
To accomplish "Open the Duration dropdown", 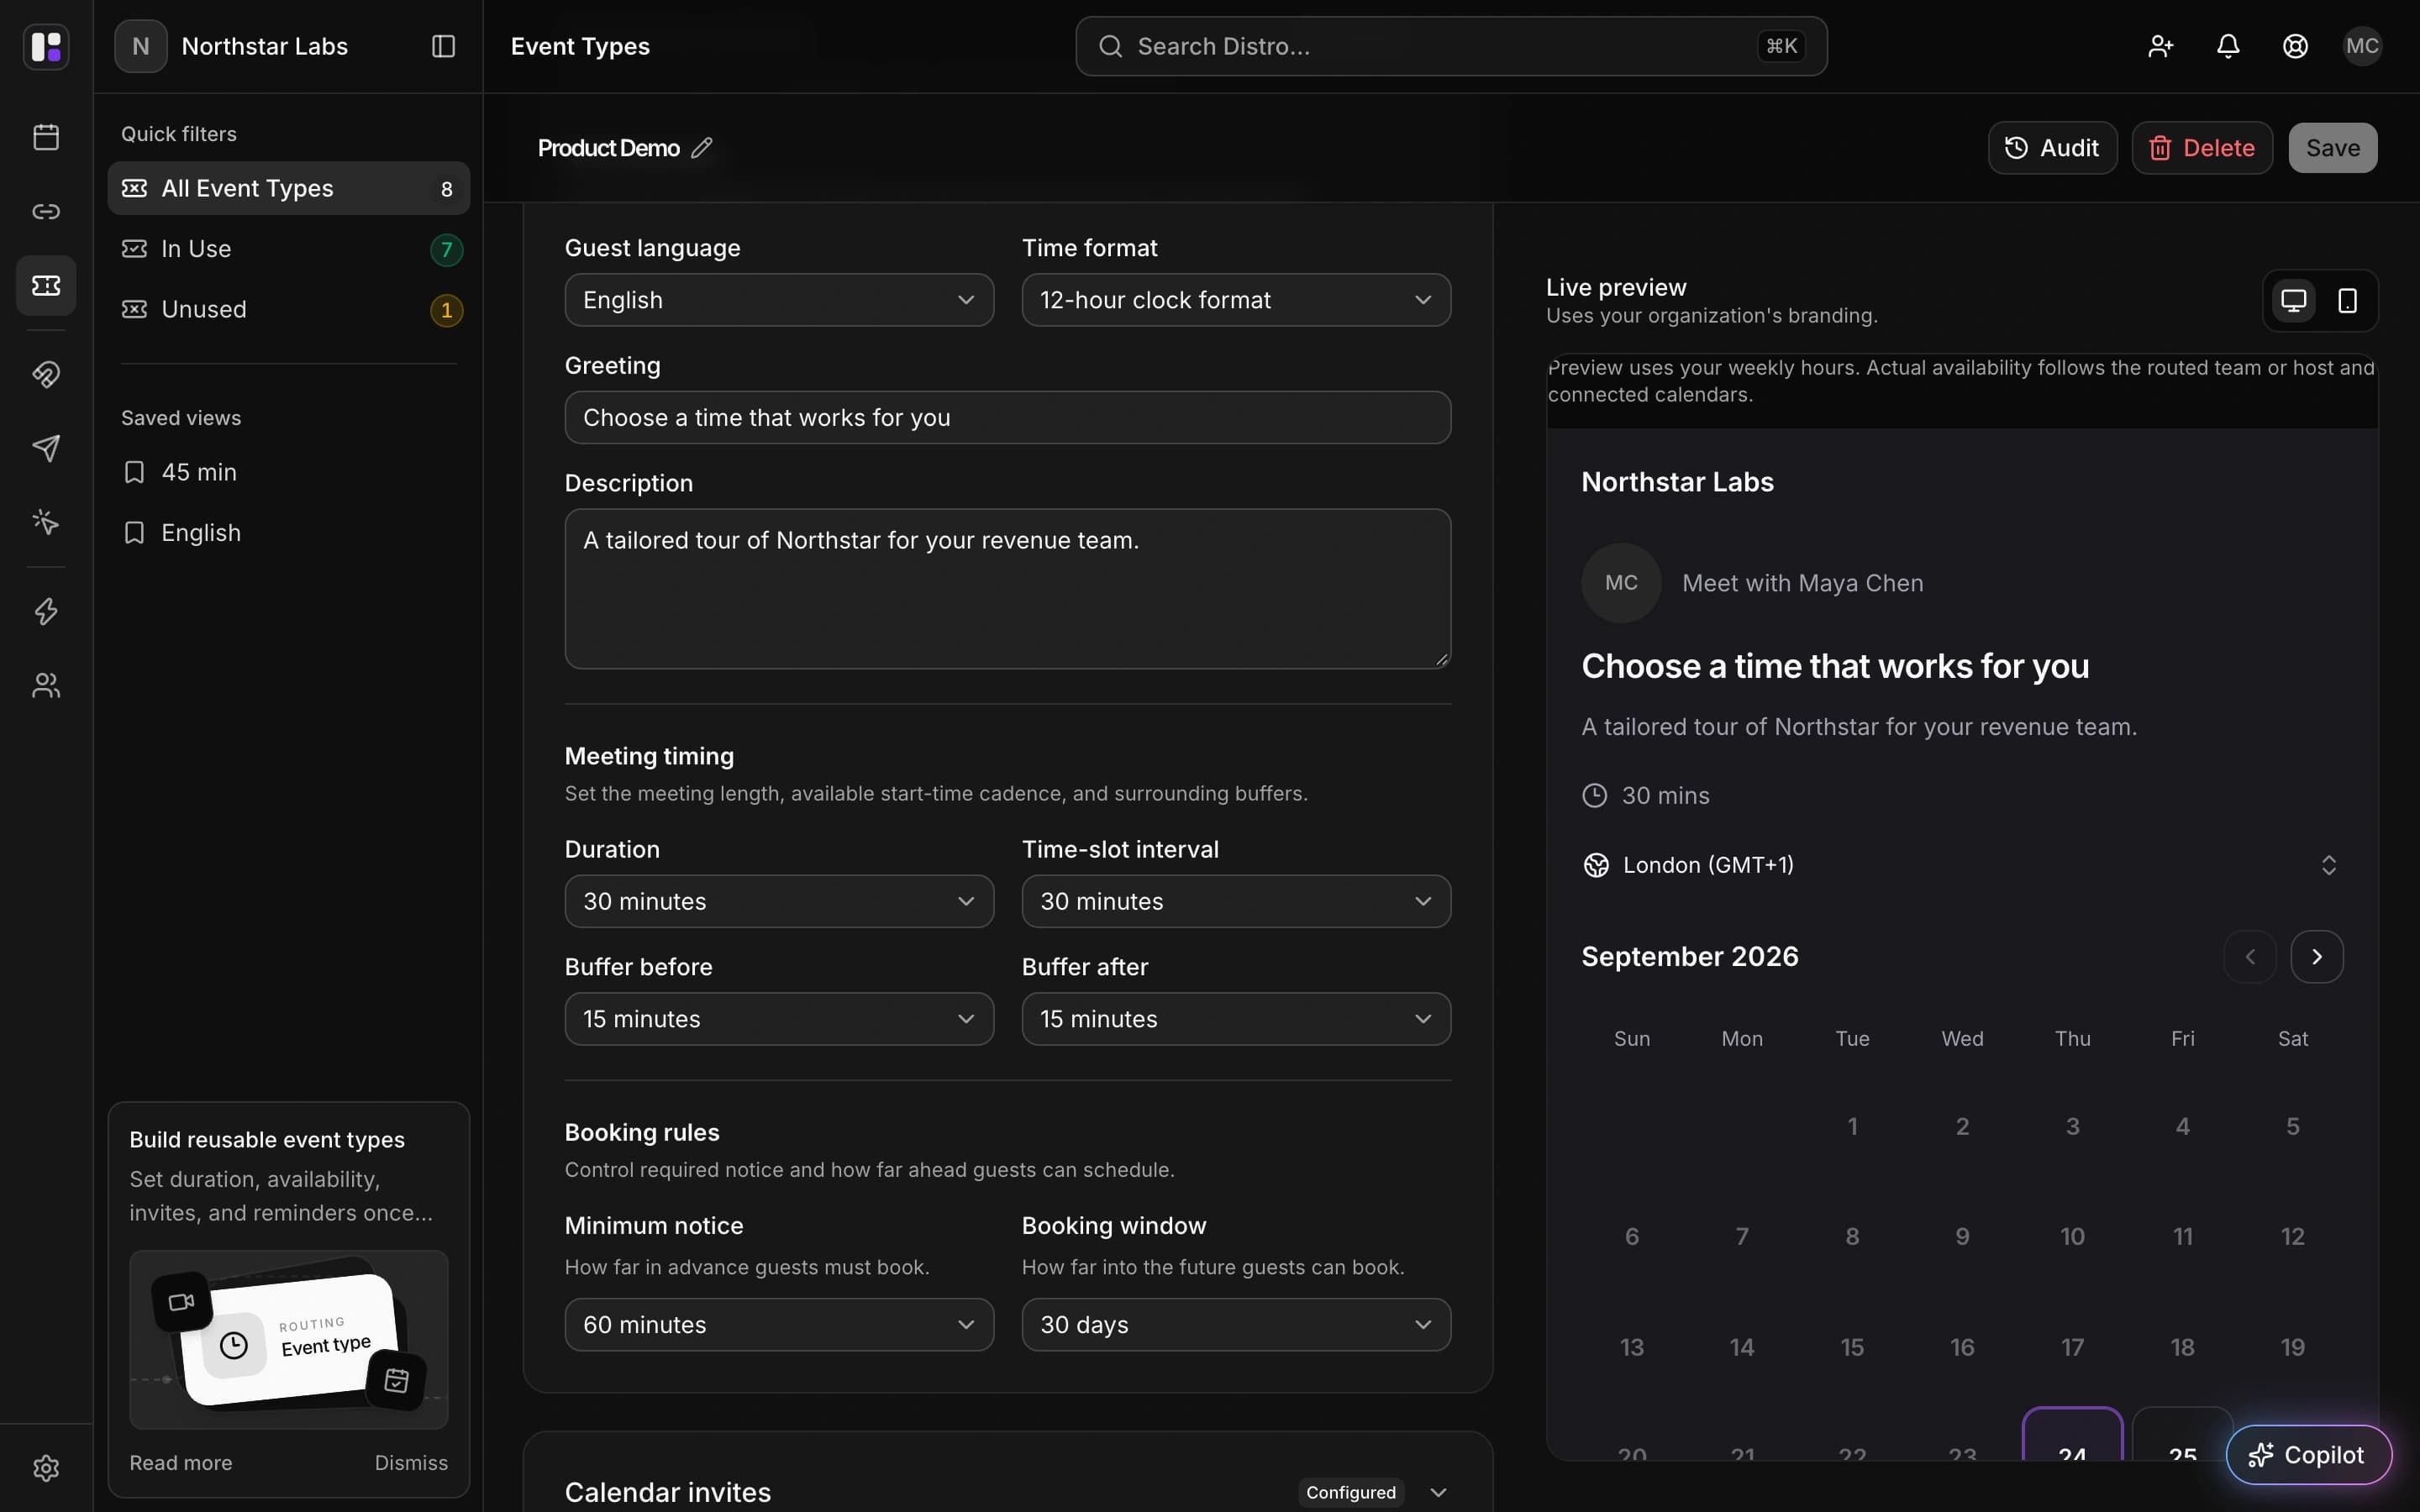I will (x=779, y=901).
